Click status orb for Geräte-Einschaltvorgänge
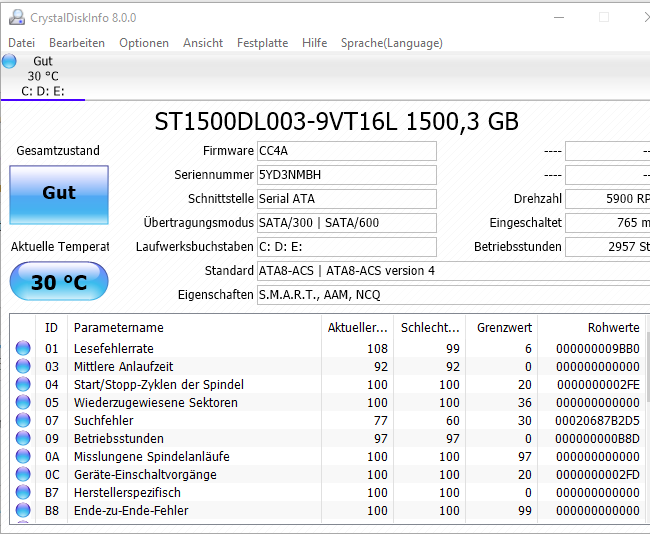This screenshot has height=534, width=650. click(x=23, y=474)
